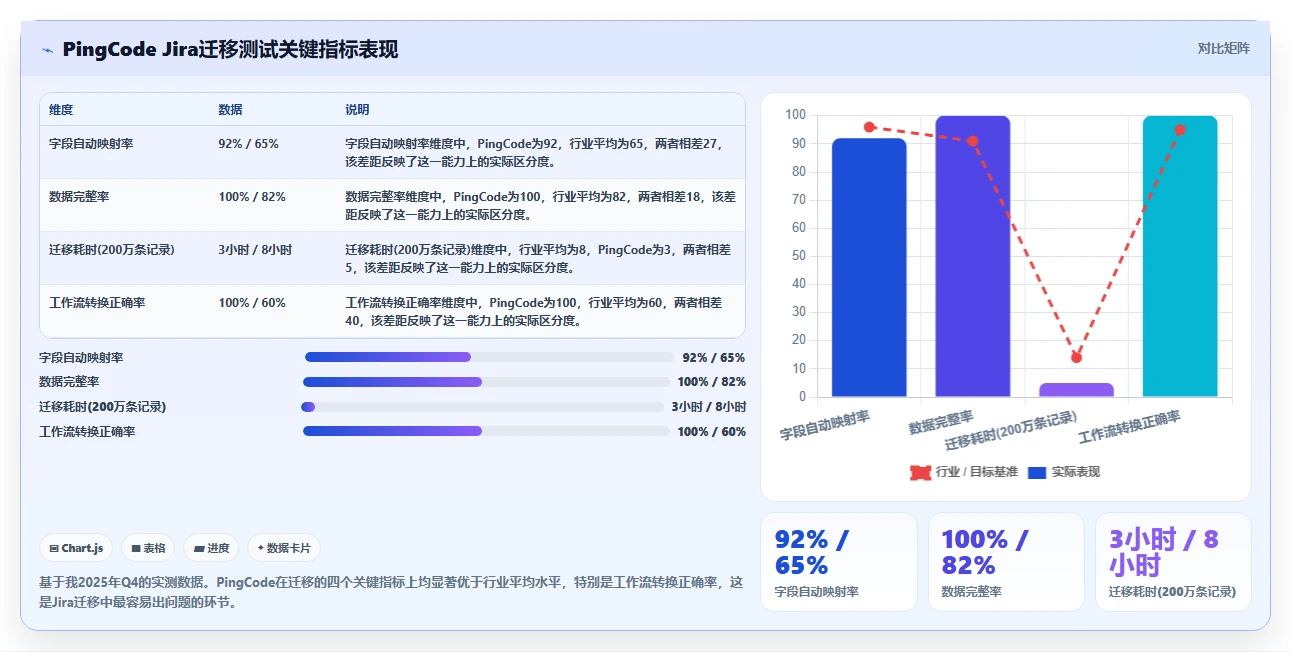Image resolution: width=1291 pixels, height=652 pixels.
Task: Click the 工作流转换正确率 progress bar
Action: click(486, 431)
